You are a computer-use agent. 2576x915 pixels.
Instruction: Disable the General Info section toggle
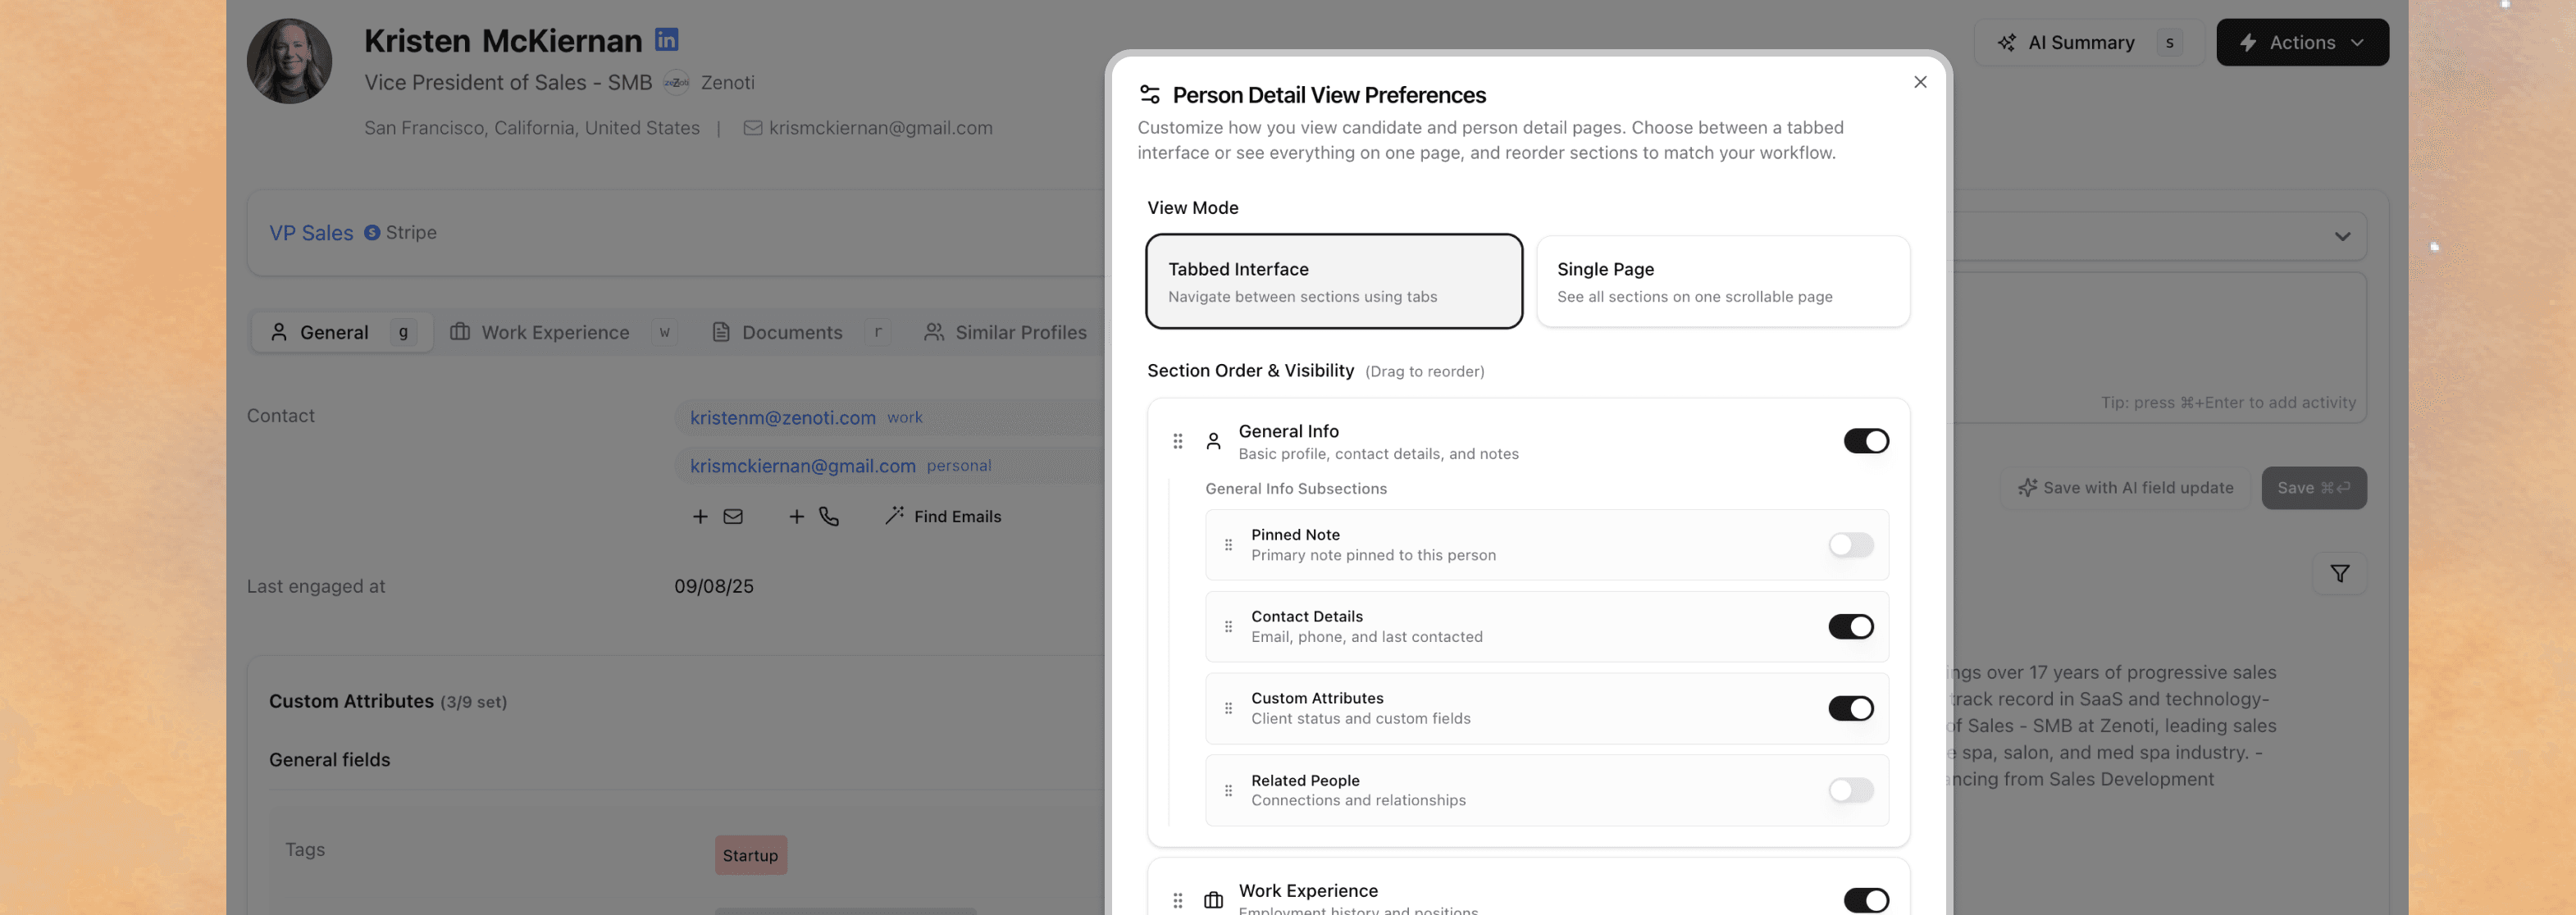[x=1865, y=441]
